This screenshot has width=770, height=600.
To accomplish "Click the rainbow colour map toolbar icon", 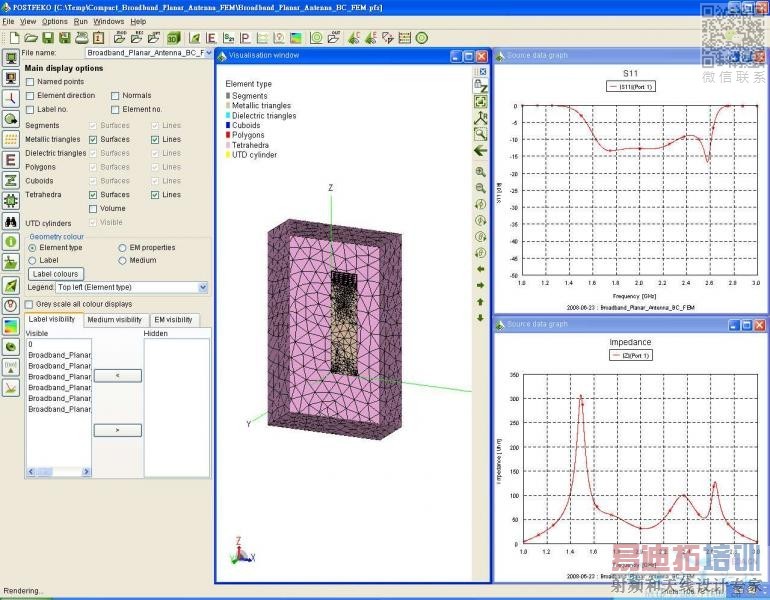I will pyautogui.click(x=296, y=38).
